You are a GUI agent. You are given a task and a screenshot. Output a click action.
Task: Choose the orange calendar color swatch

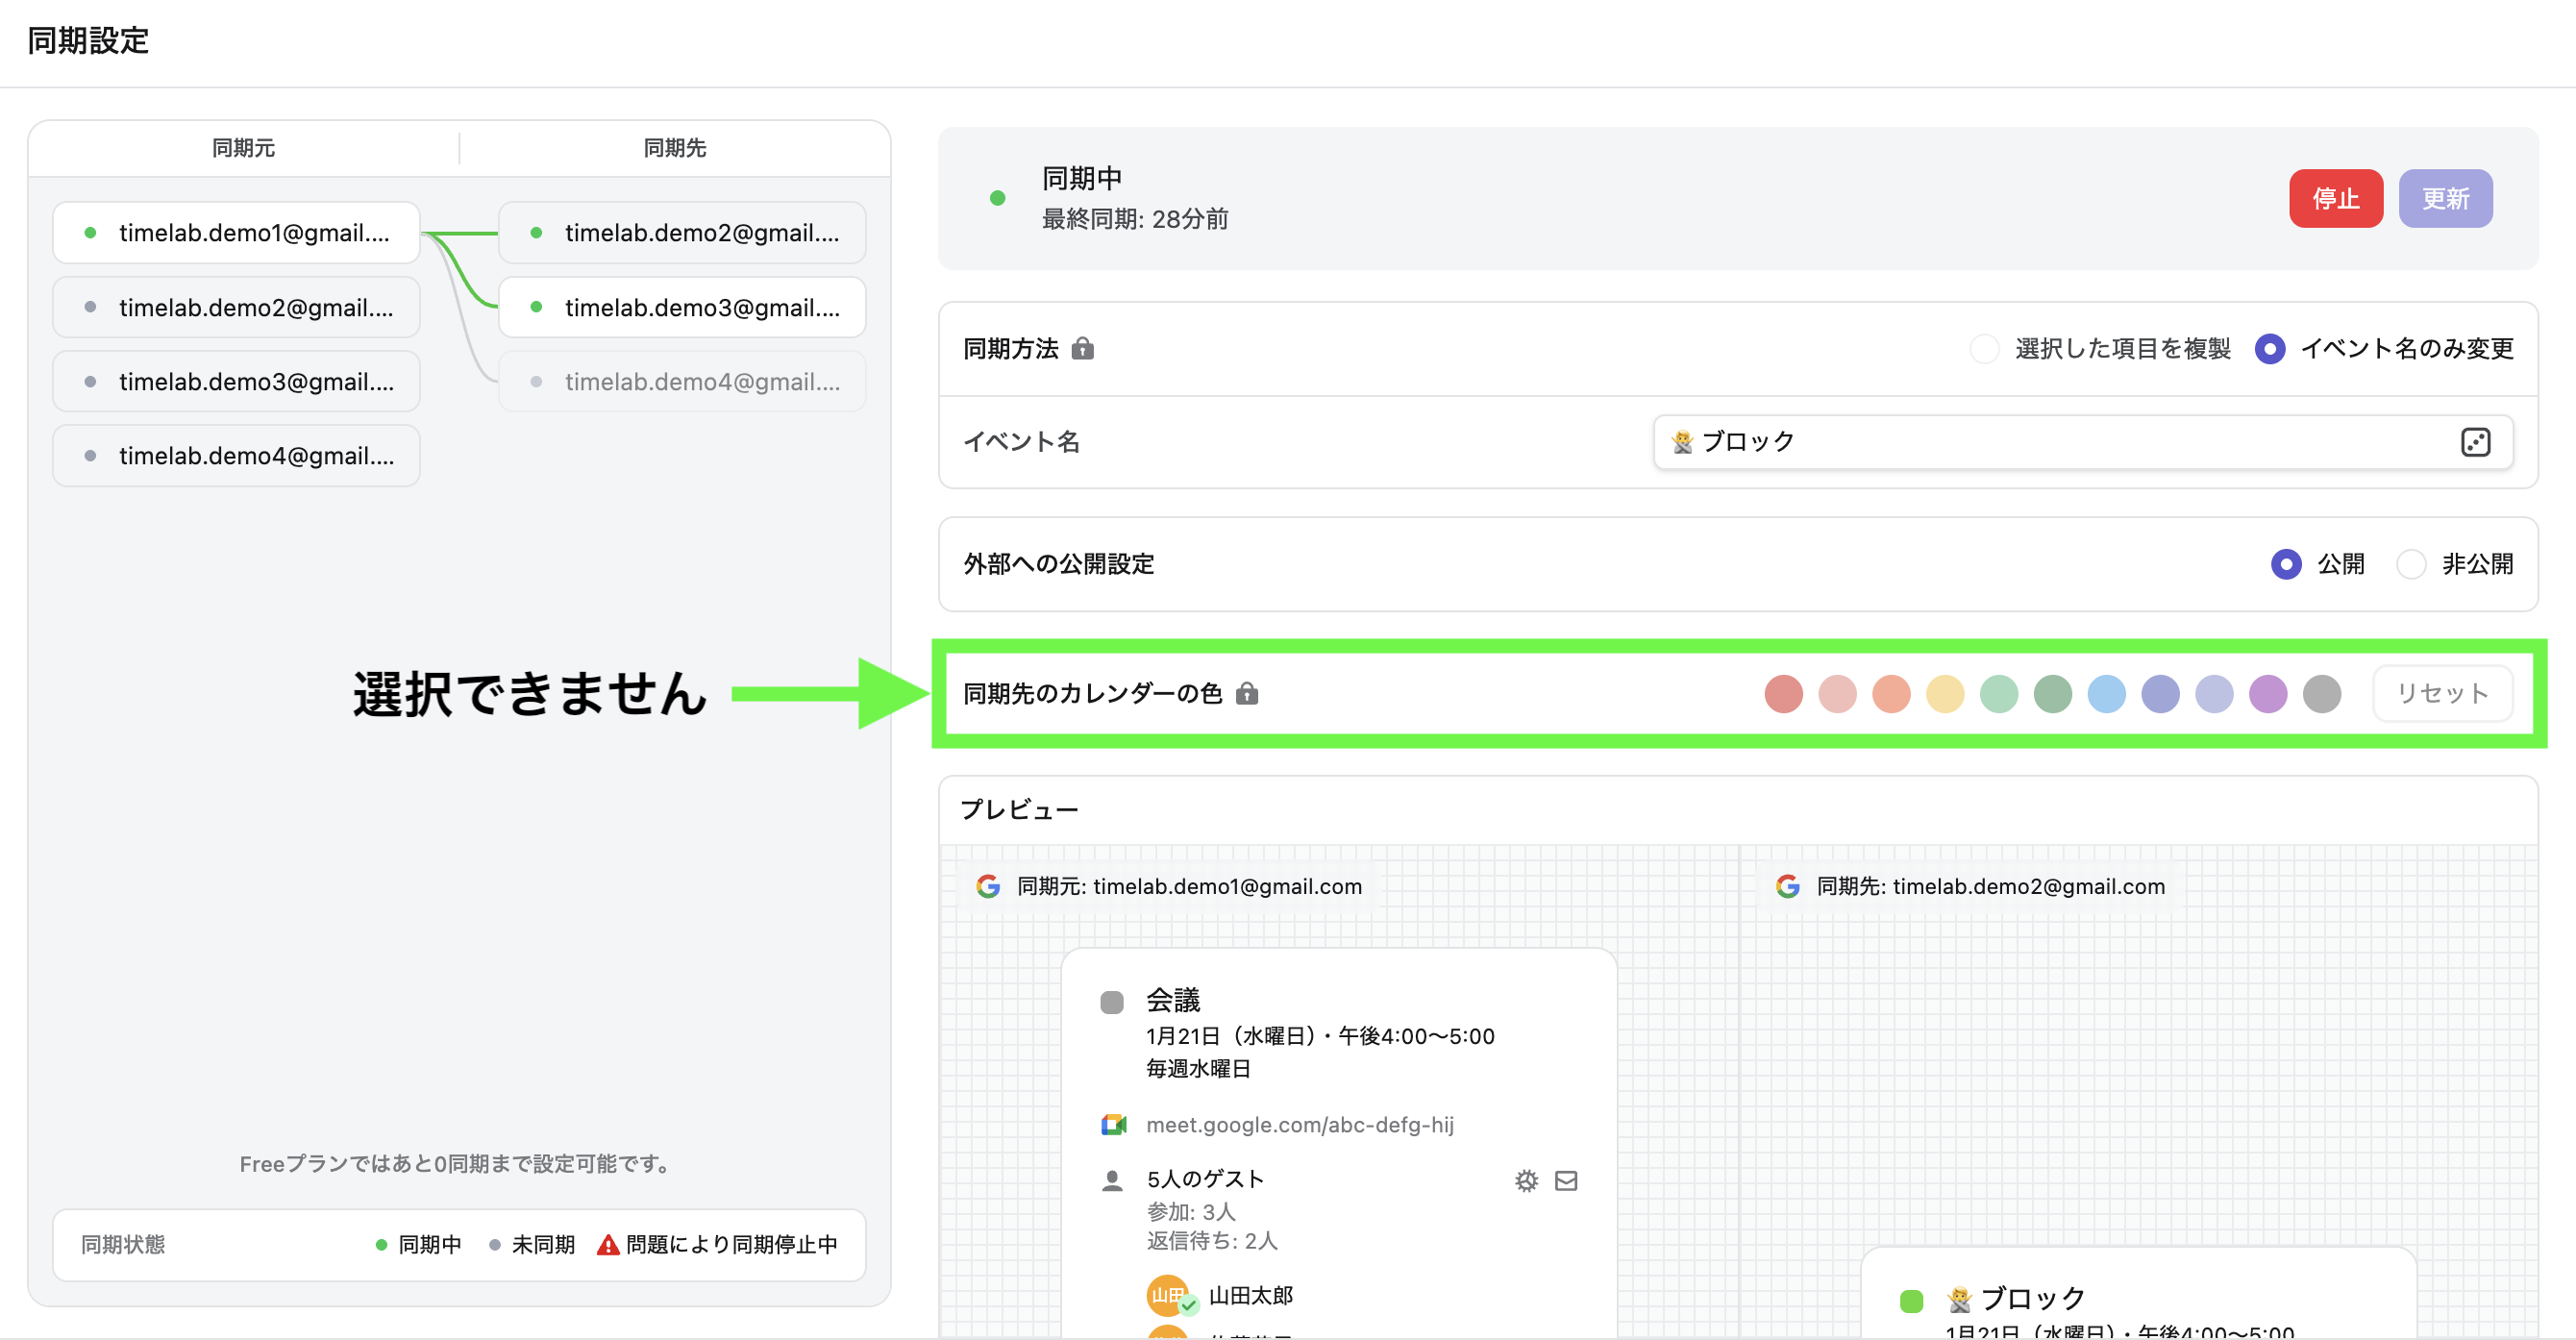pyautogui.click(x=1891, y=693)
